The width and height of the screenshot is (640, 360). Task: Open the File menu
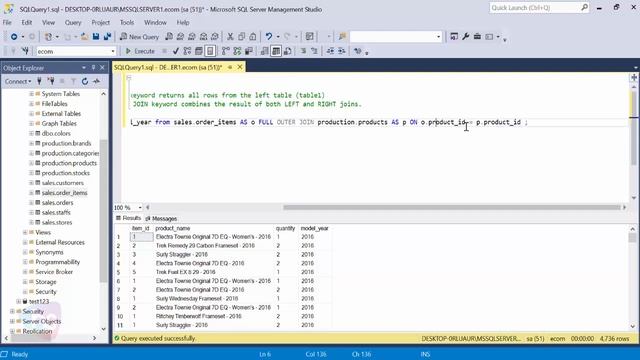coord(7,22)
